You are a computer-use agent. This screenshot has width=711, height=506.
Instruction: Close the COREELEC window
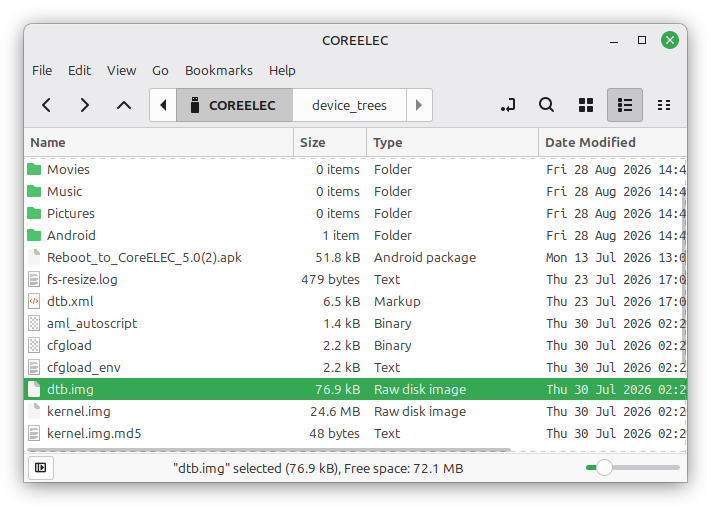pyautogui.click(x=670, y=40)
